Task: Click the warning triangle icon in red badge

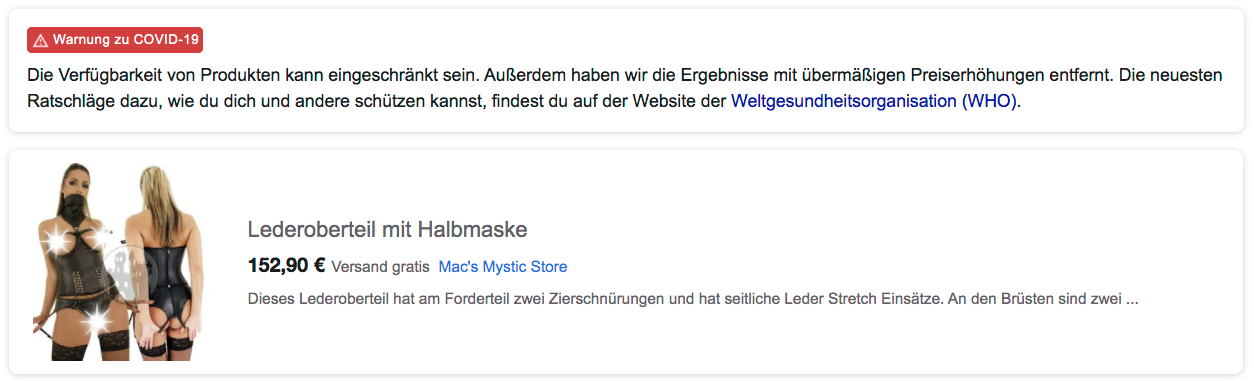Action: (x=40, y=40)
